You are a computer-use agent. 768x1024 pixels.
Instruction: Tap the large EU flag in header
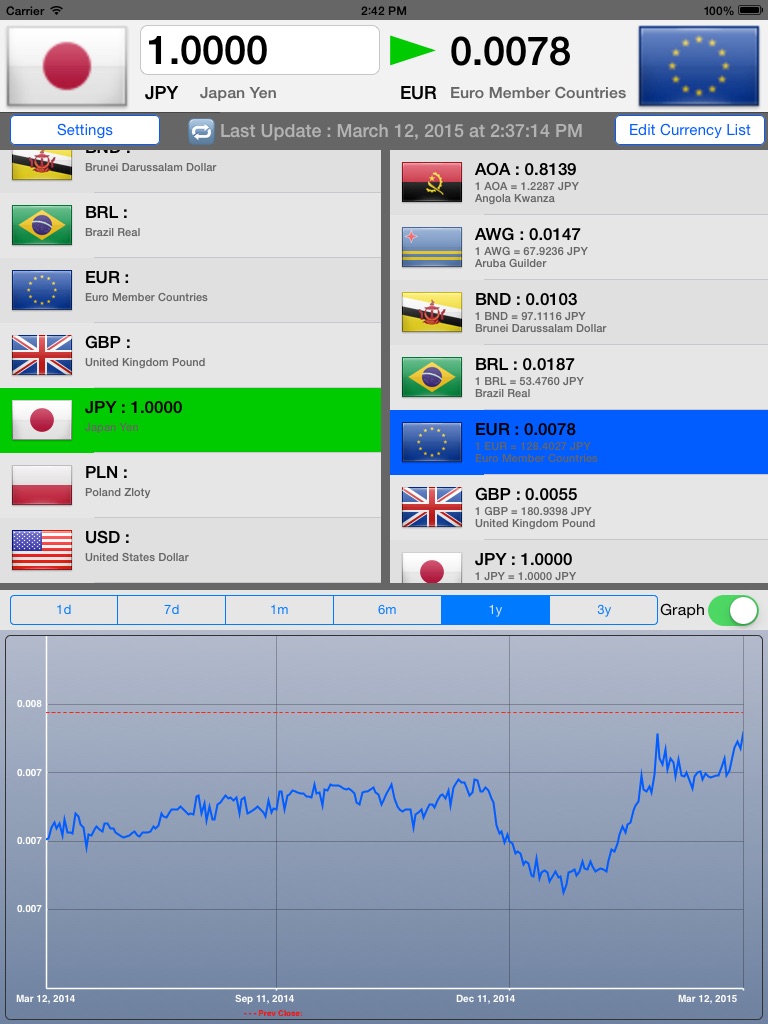[699, 66]
